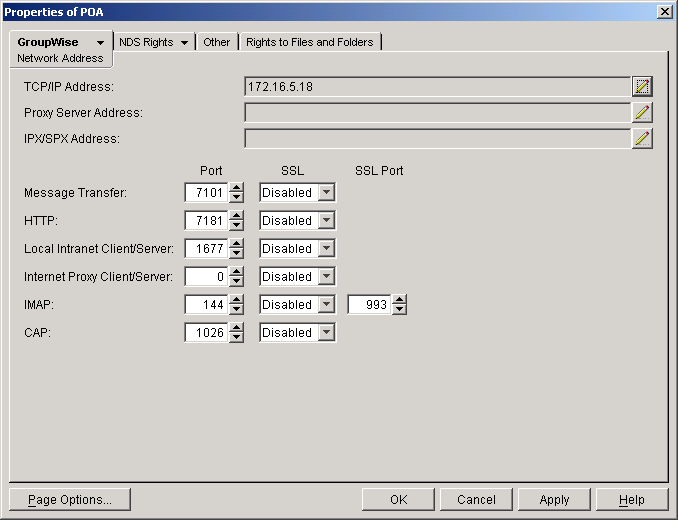Click Message Transfer port field 7101
The height and width of the screenshot is (520, 678).
point(206,192)
